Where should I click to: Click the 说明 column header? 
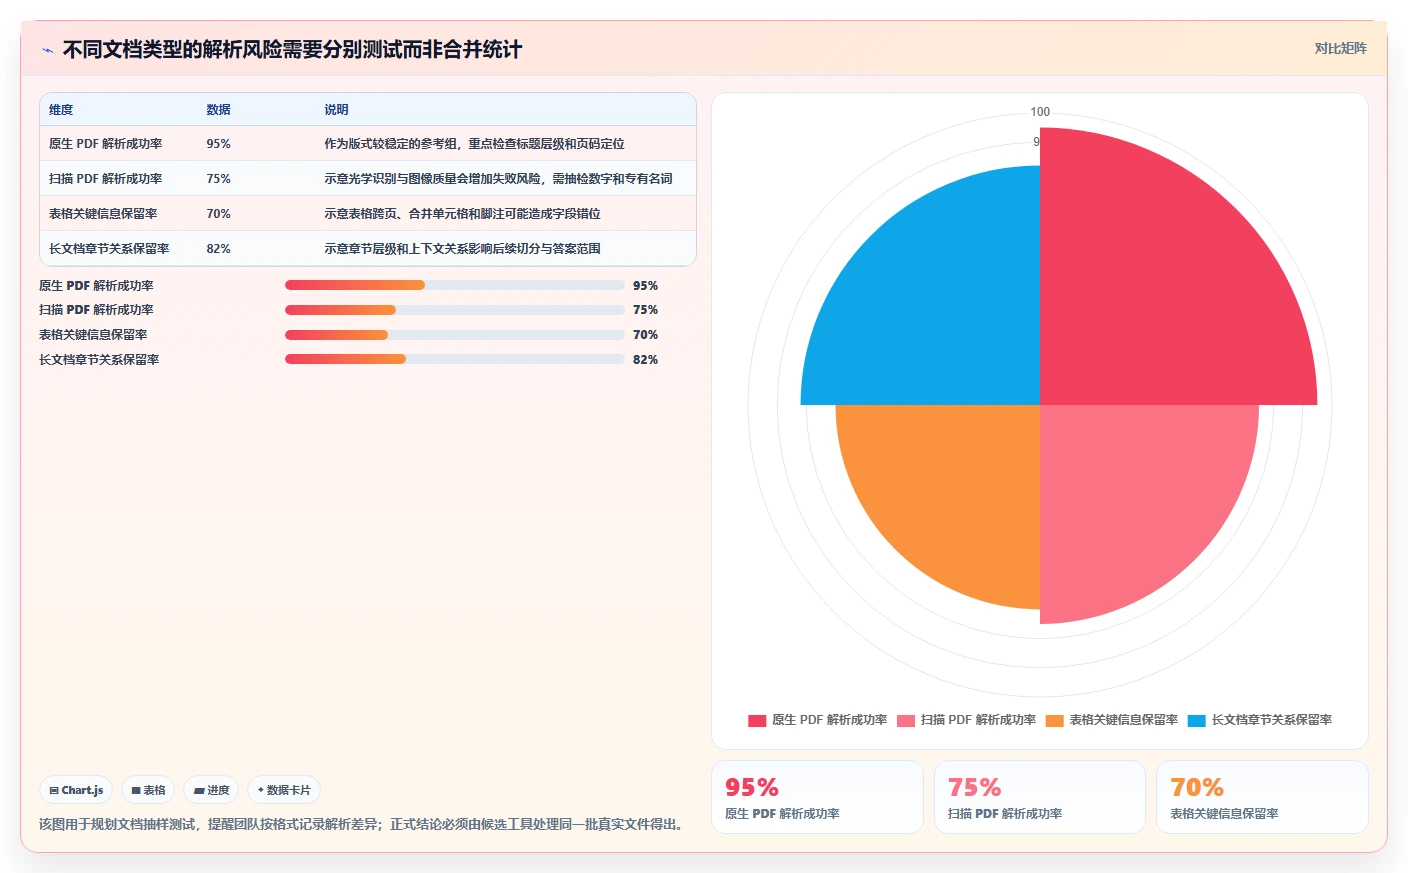tap(337, 110)
